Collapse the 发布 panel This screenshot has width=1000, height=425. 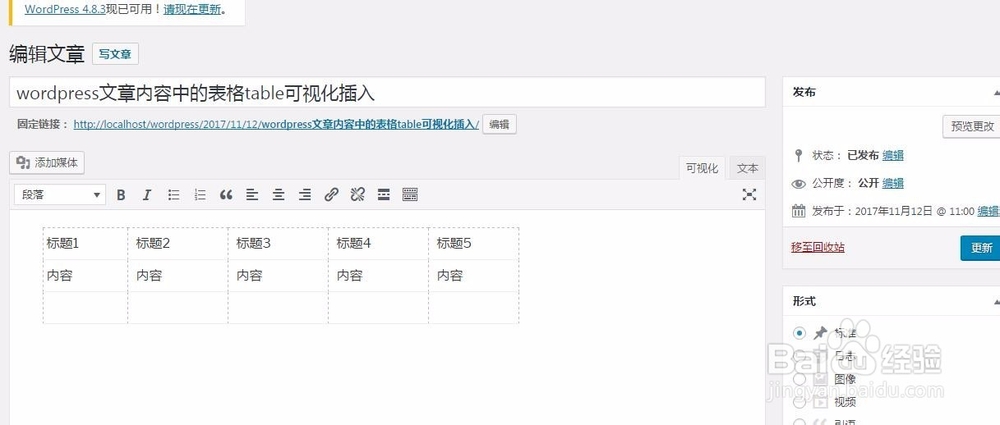pyautogui.click(x=996, y=93)
